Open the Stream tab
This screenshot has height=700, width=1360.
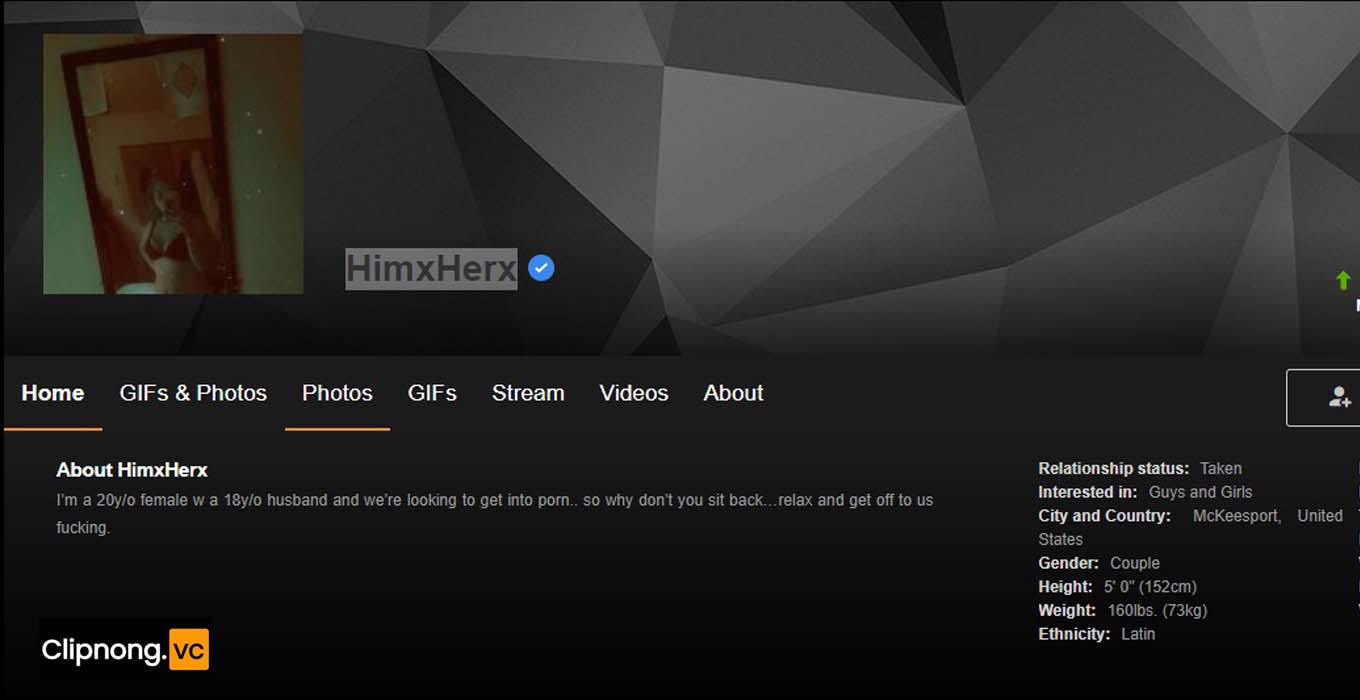pyautogui.click(x=528, y=393)
